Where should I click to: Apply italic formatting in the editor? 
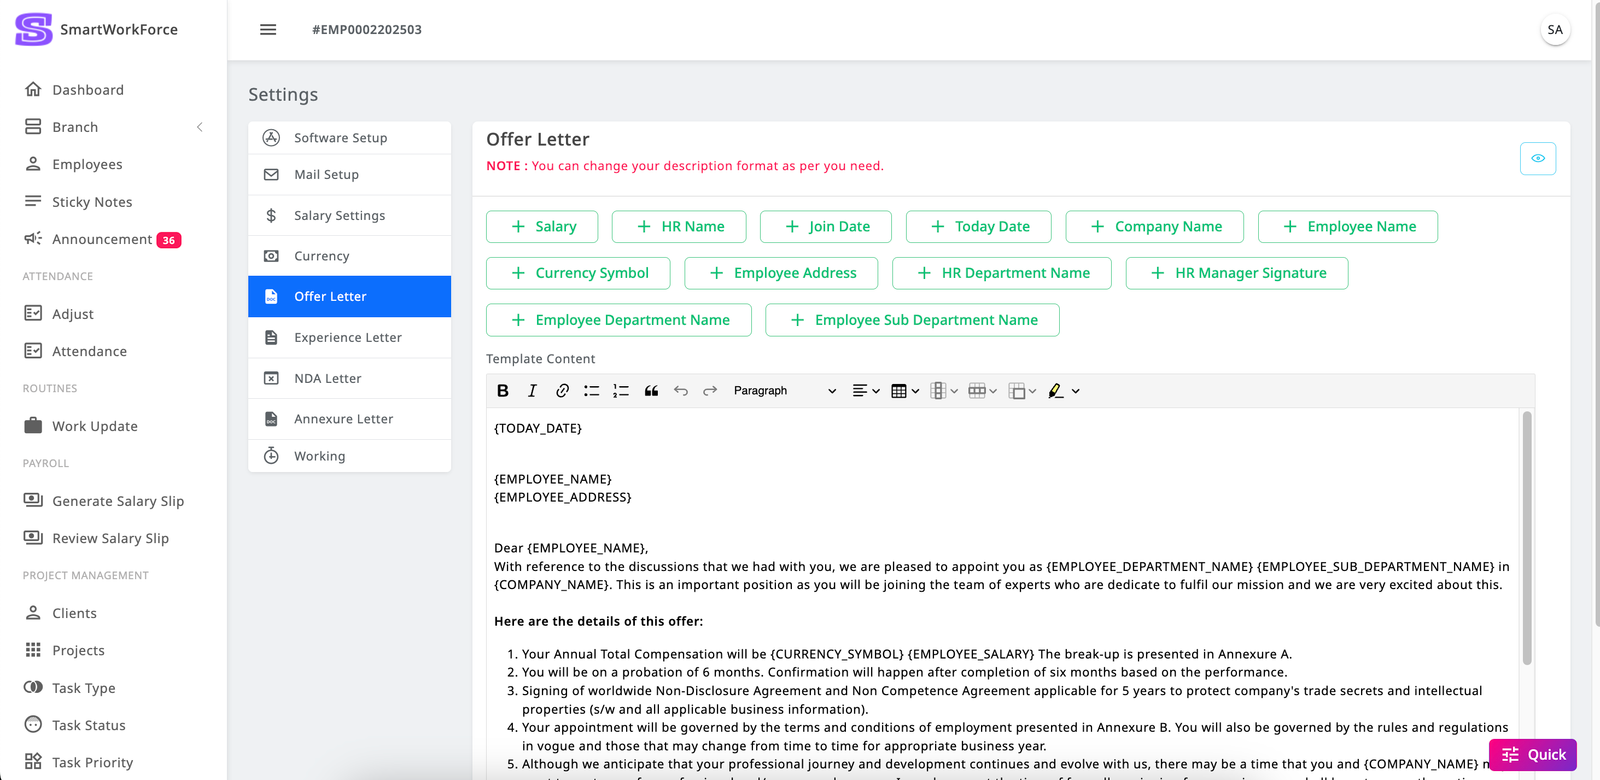532,391
